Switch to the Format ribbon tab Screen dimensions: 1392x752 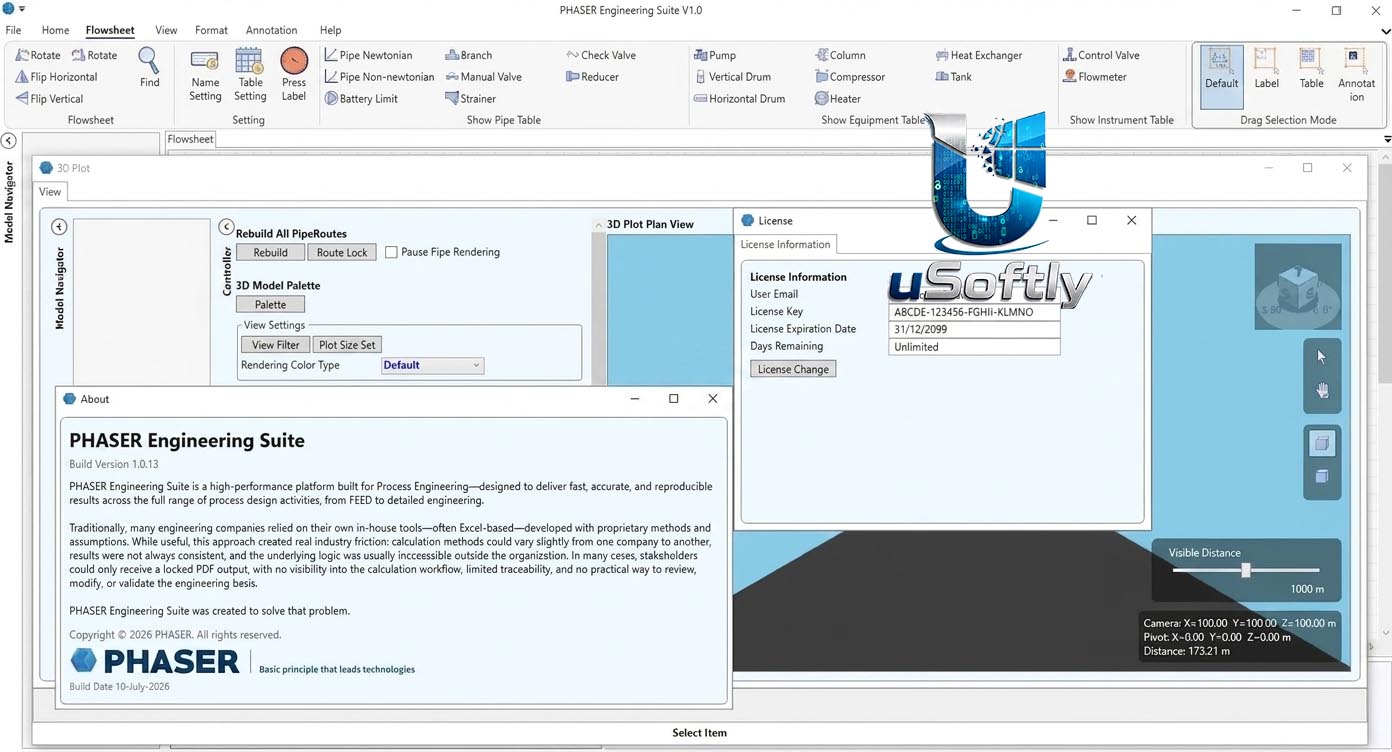click(x=211, y=30)
